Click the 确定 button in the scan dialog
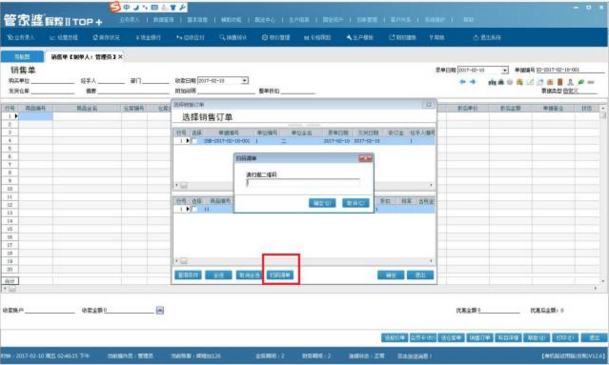The width and height of the screenshot is (609, 365). 322,203
